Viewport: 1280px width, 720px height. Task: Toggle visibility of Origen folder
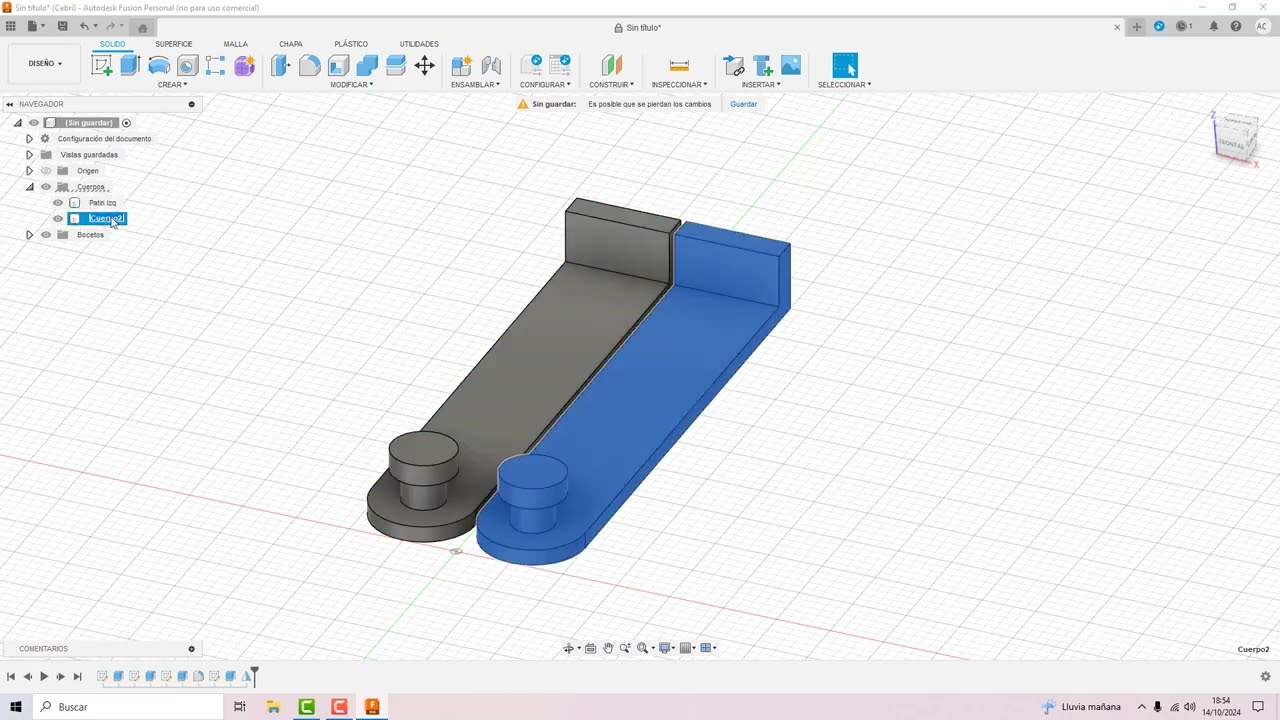46,171
